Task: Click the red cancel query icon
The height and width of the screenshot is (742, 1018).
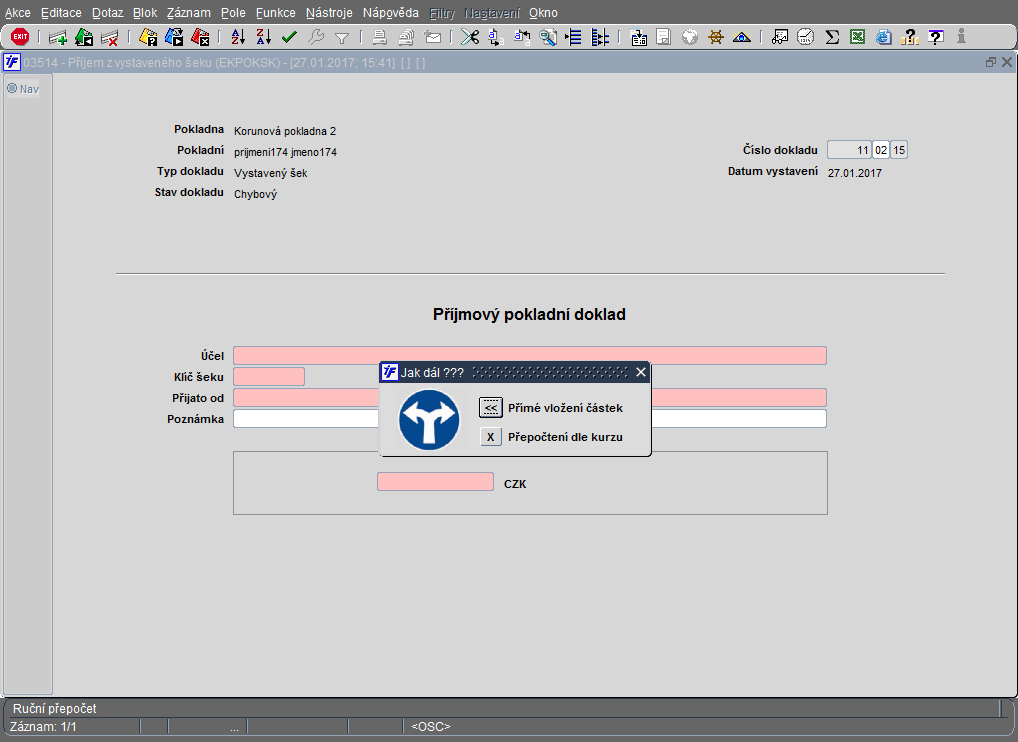Action: click(x=200, y=38)
